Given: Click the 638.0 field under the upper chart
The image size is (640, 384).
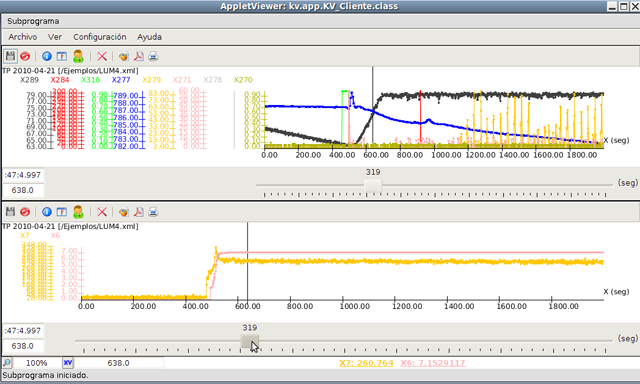Looking at the screenshot, I should (23, 190).
